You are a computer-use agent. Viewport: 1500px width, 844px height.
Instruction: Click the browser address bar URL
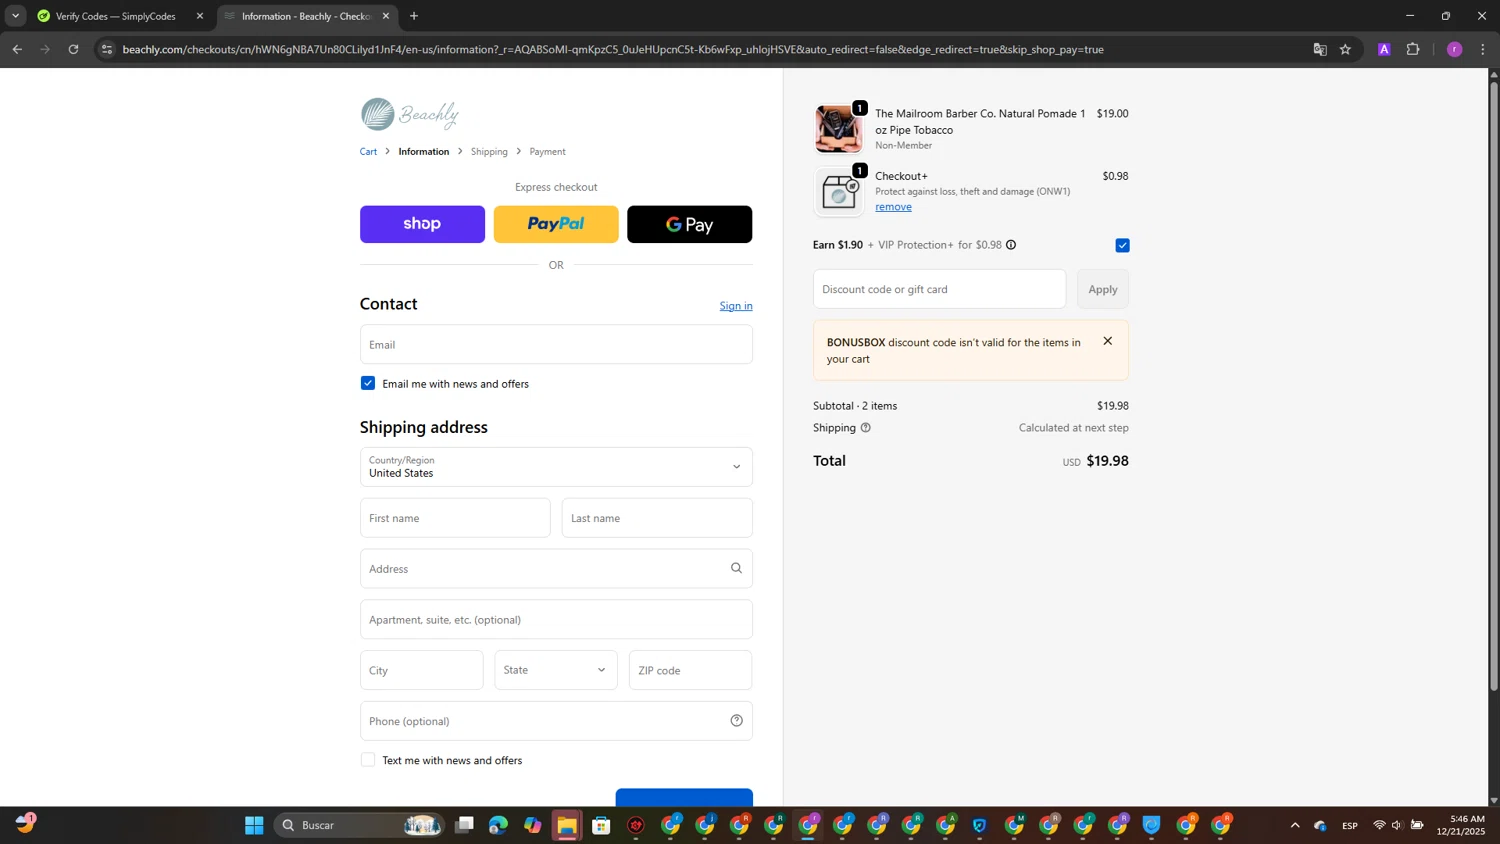coord(612,49)
